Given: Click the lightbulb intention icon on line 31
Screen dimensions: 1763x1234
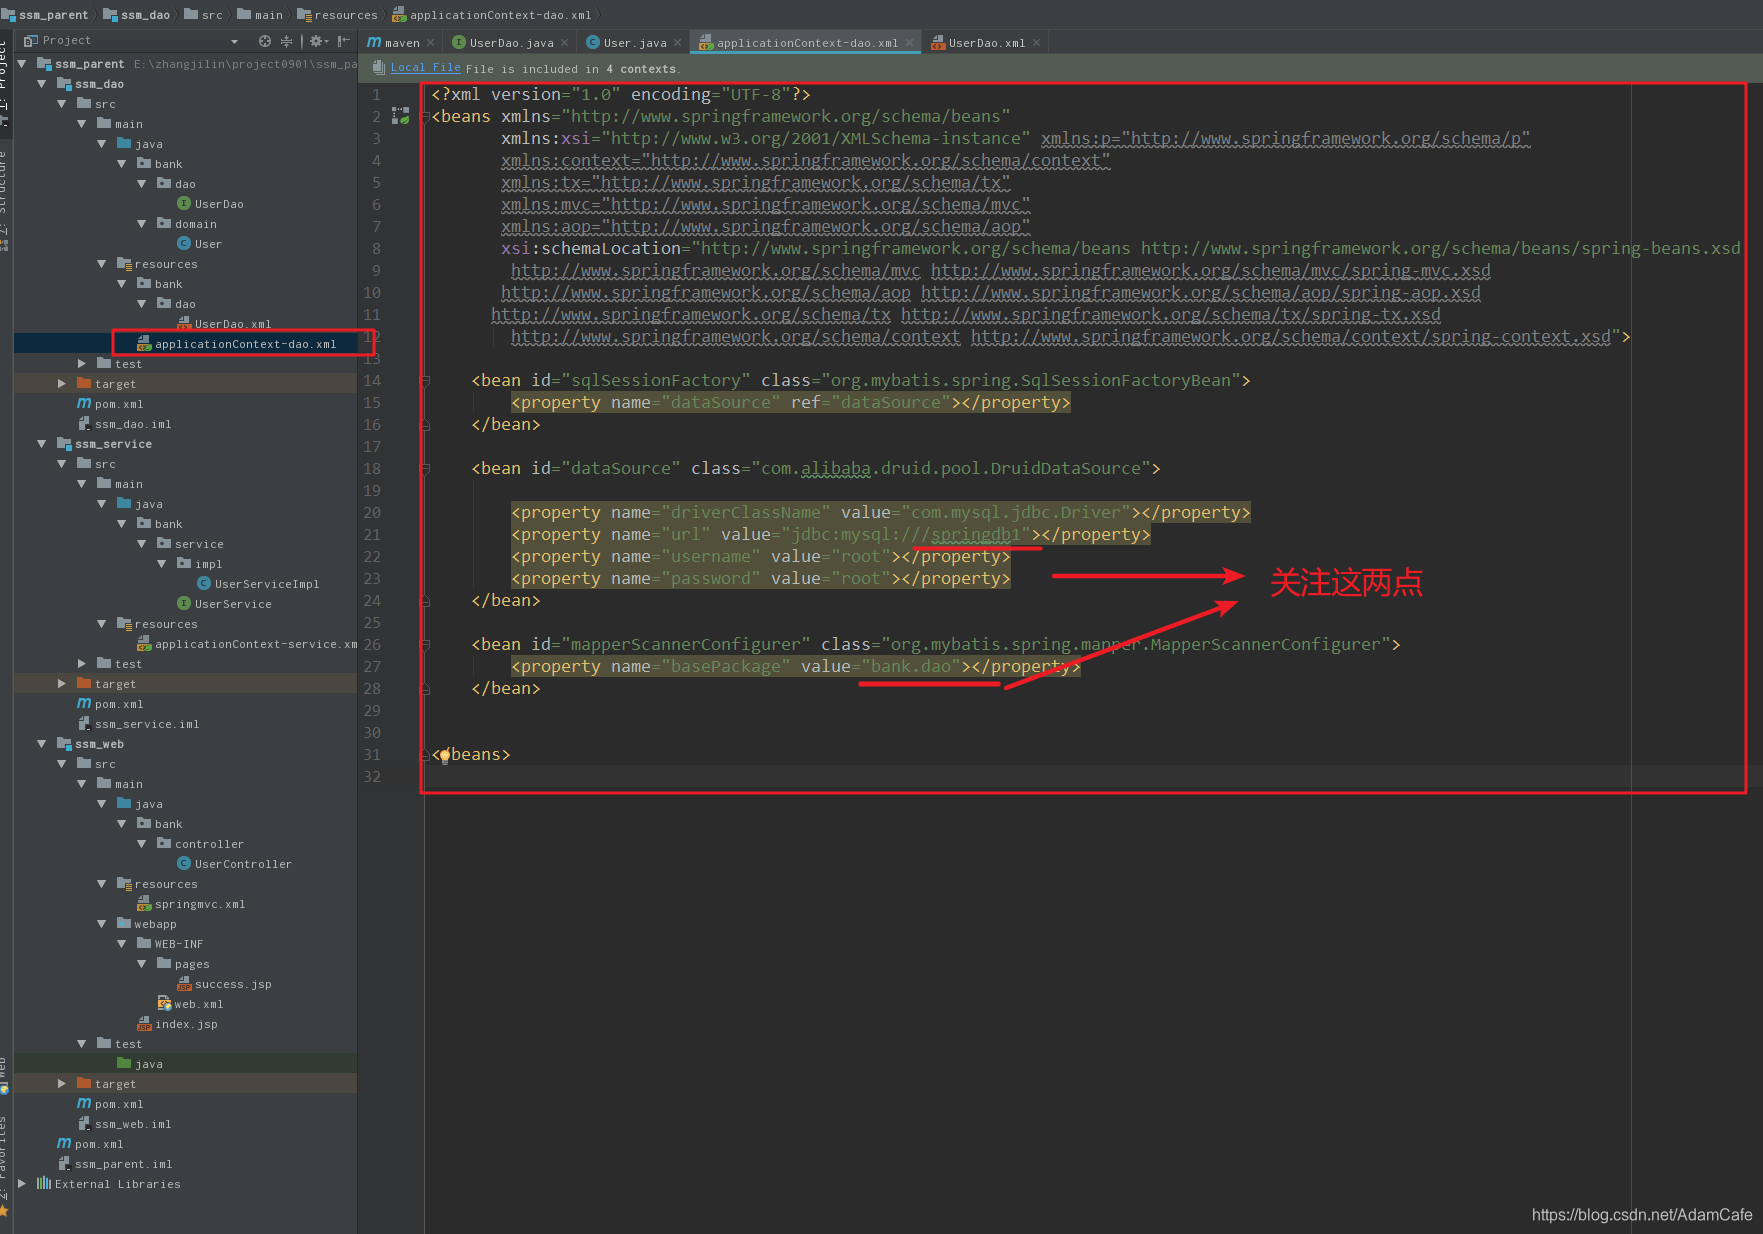Looking at the screenshot, I should click(445, 756).
